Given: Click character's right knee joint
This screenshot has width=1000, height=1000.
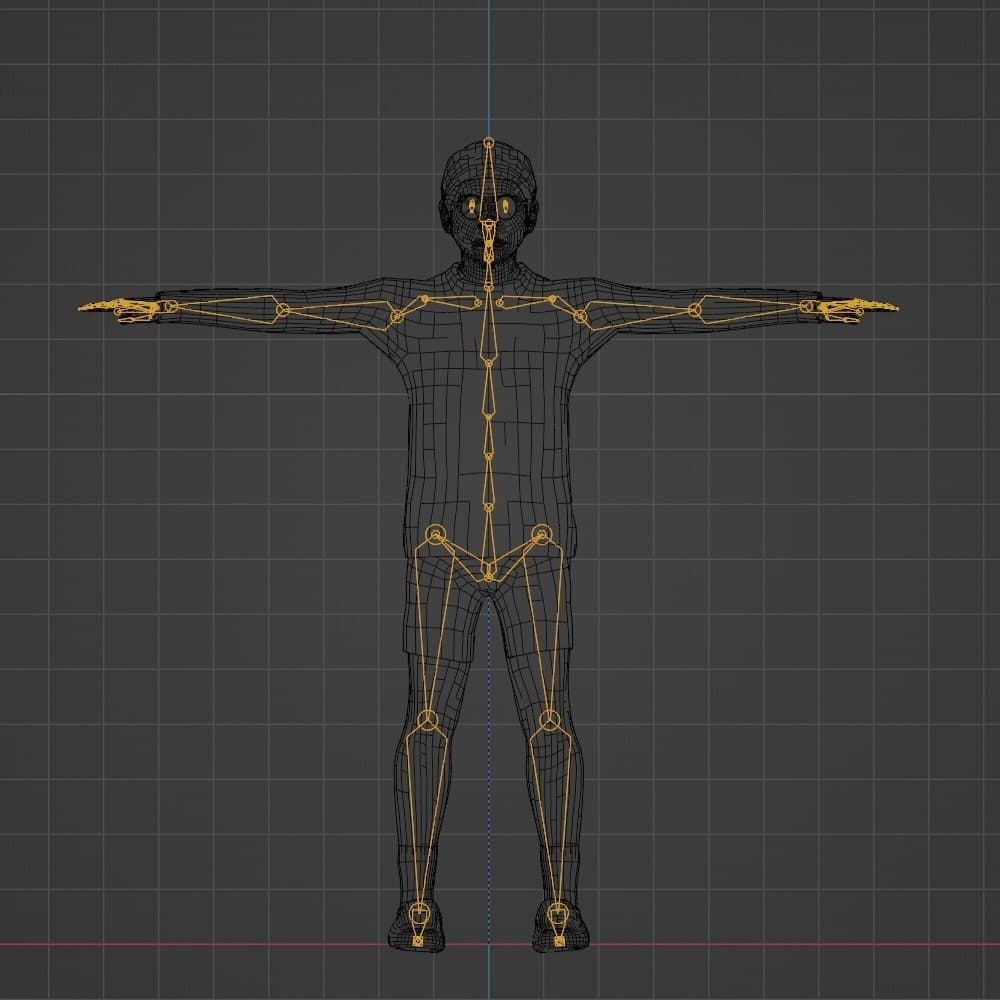Looking at the screenshot, I should [x=427, y=721].
